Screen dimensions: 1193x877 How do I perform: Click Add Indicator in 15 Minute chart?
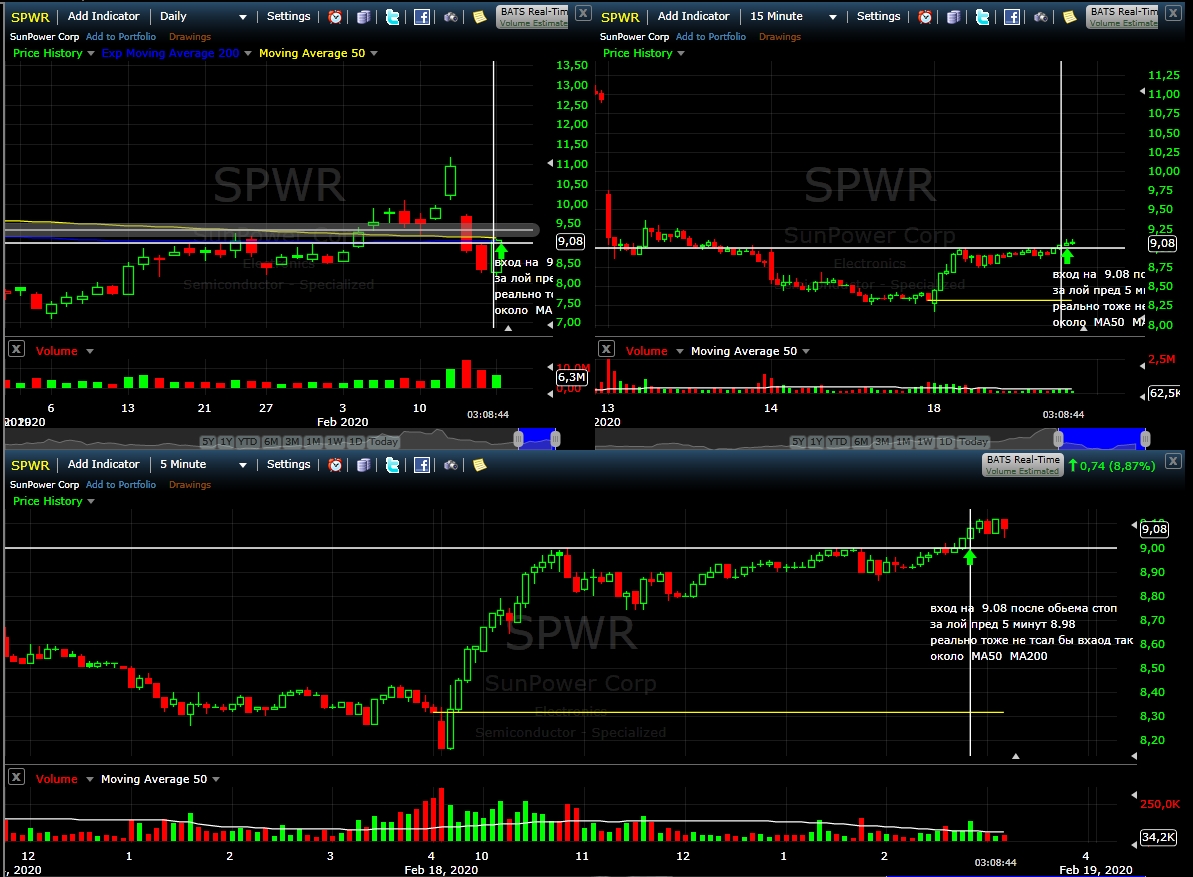coord(693,16)
